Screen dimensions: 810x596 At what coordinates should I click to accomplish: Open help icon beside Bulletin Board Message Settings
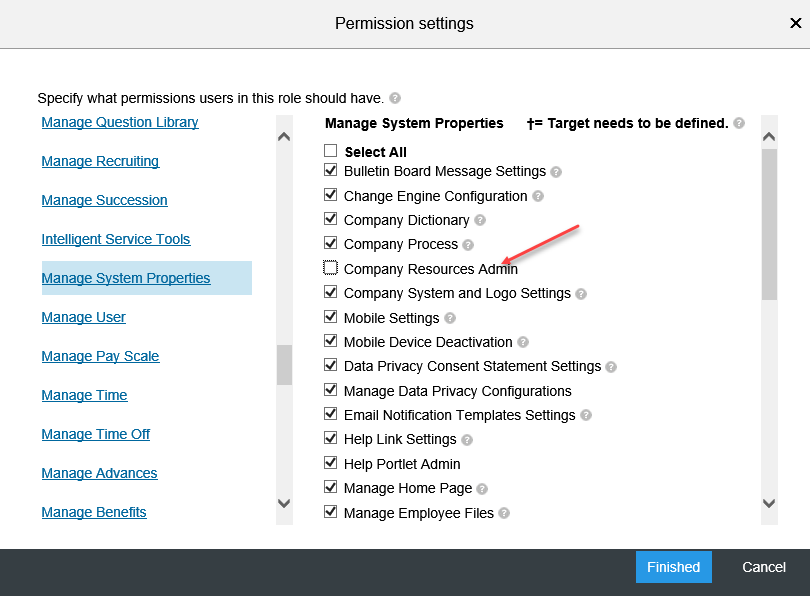[556, 172]
